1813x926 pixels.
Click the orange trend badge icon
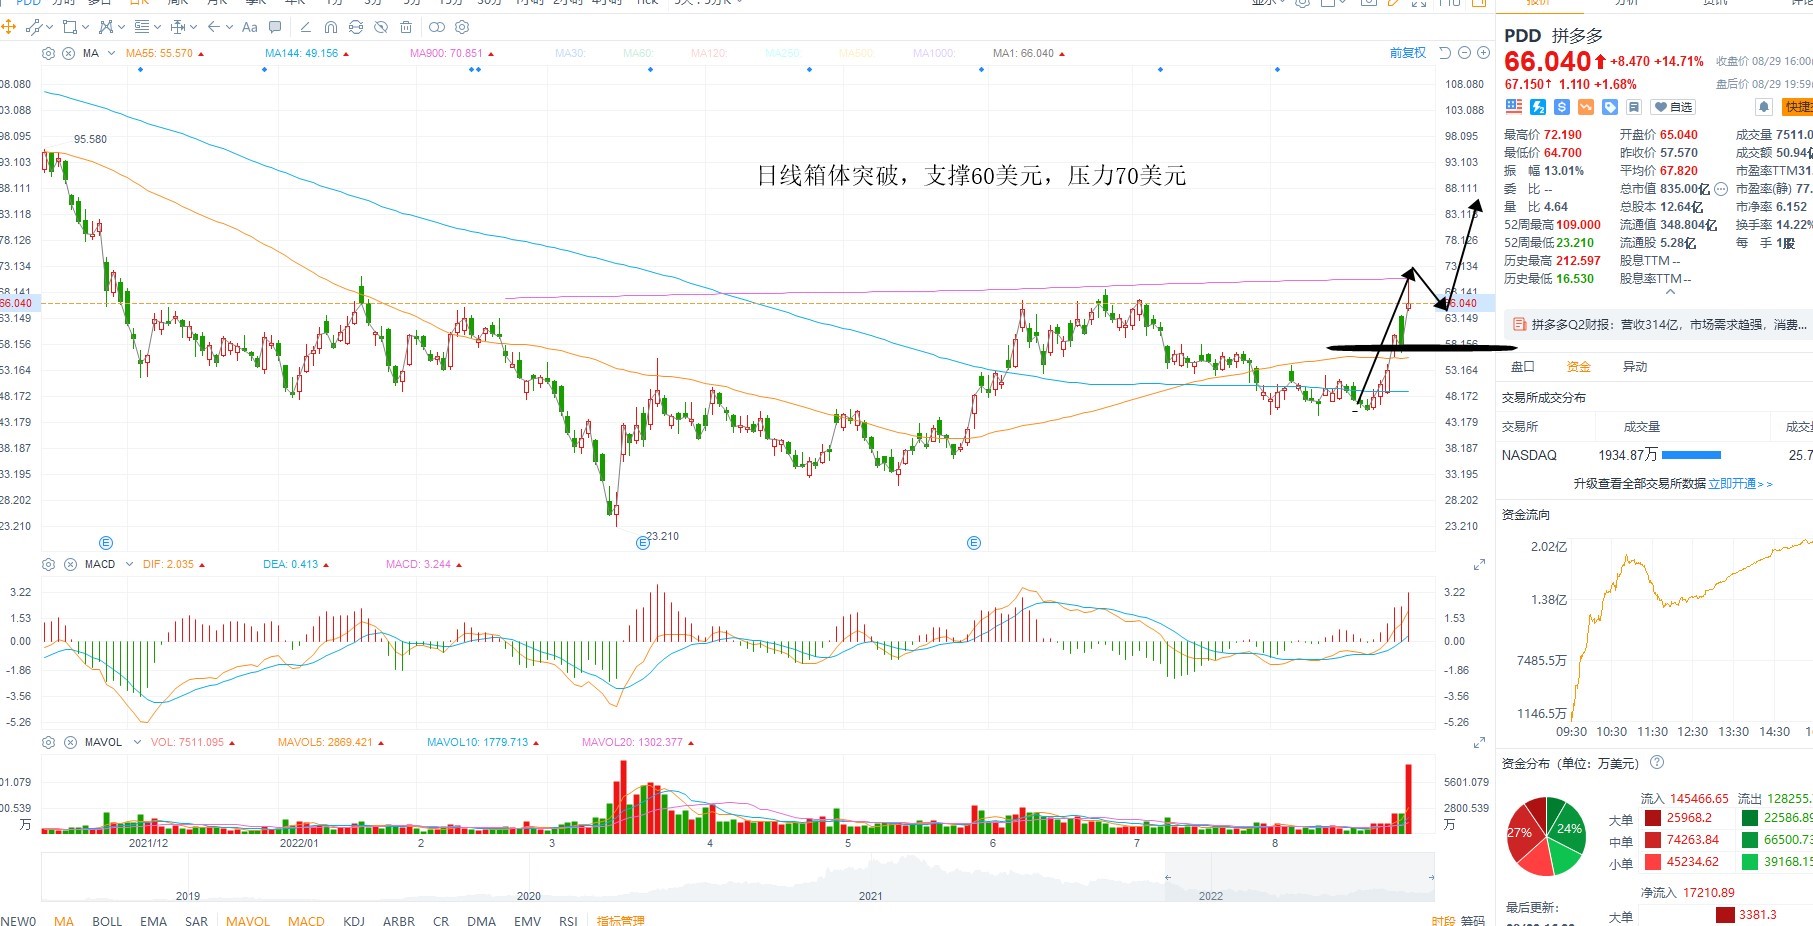pos(1586,107)
